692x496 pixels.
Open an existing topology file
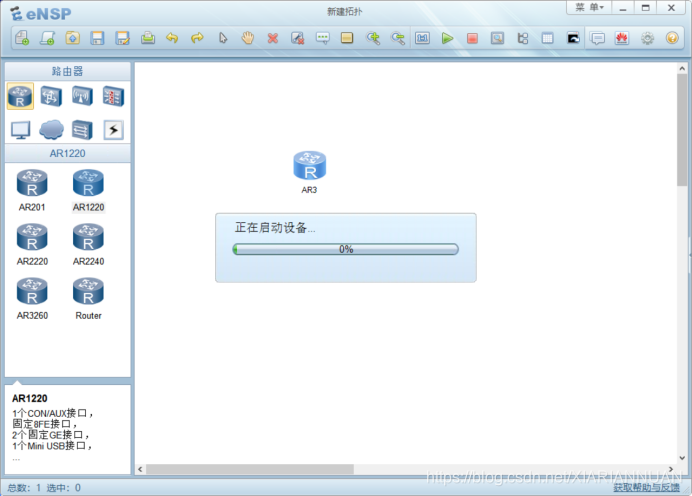72,38
